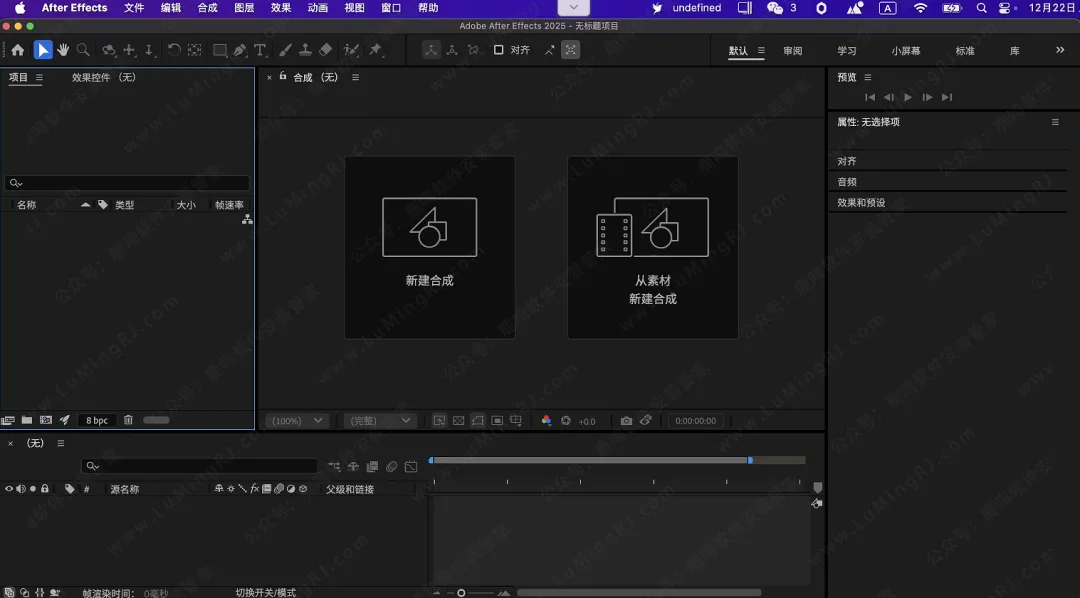Toggle the timeline lock column icon
Image resolution: width=1080 pixels, height=598 pixels.
coord(45,489)
